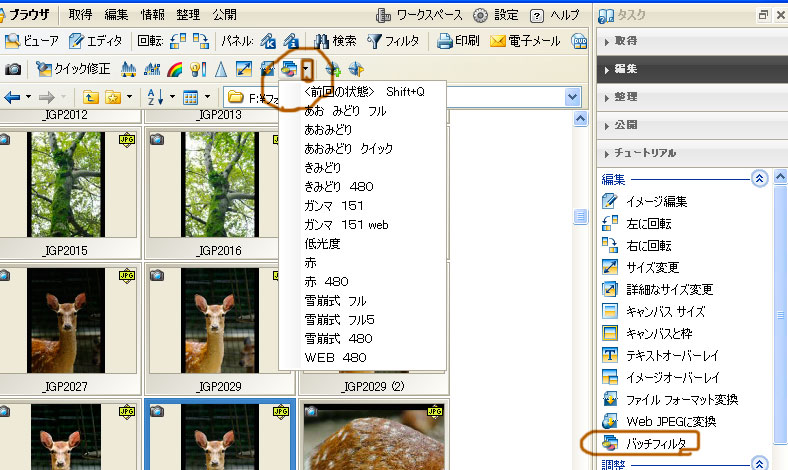Click イメージ編集 in task pane
This screenshot has width=788, height=470.
[x=645, y=202]
